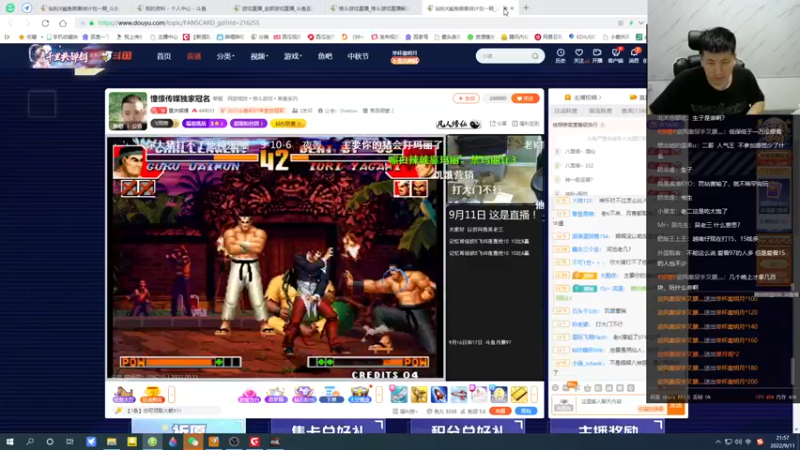Open File Explorer from taskbar
Viewport: 800px width, 450px height.
coord(111,441)
